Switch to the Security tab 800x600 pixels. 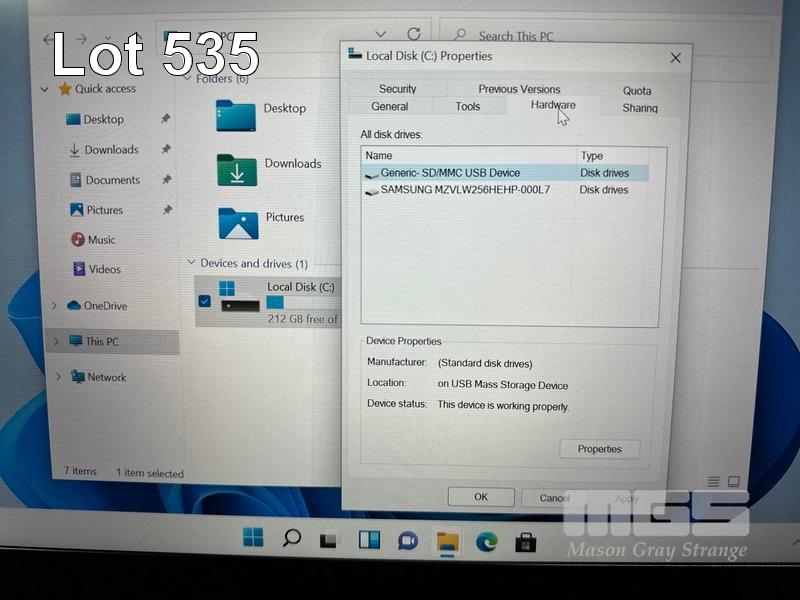397,89
